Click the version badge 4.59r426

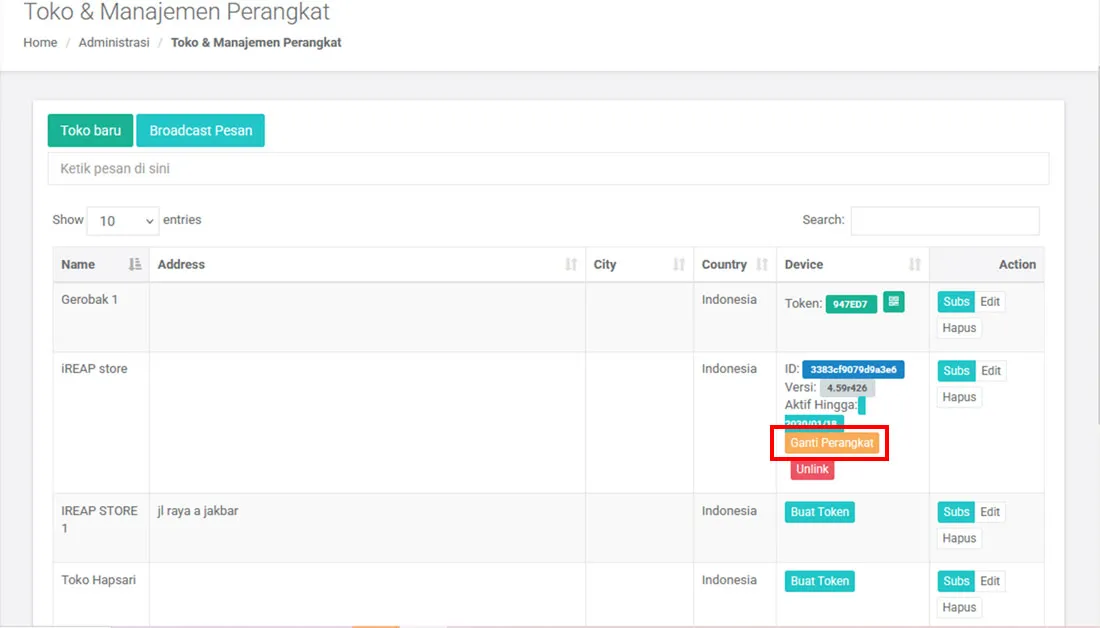[x=847, y=387]
